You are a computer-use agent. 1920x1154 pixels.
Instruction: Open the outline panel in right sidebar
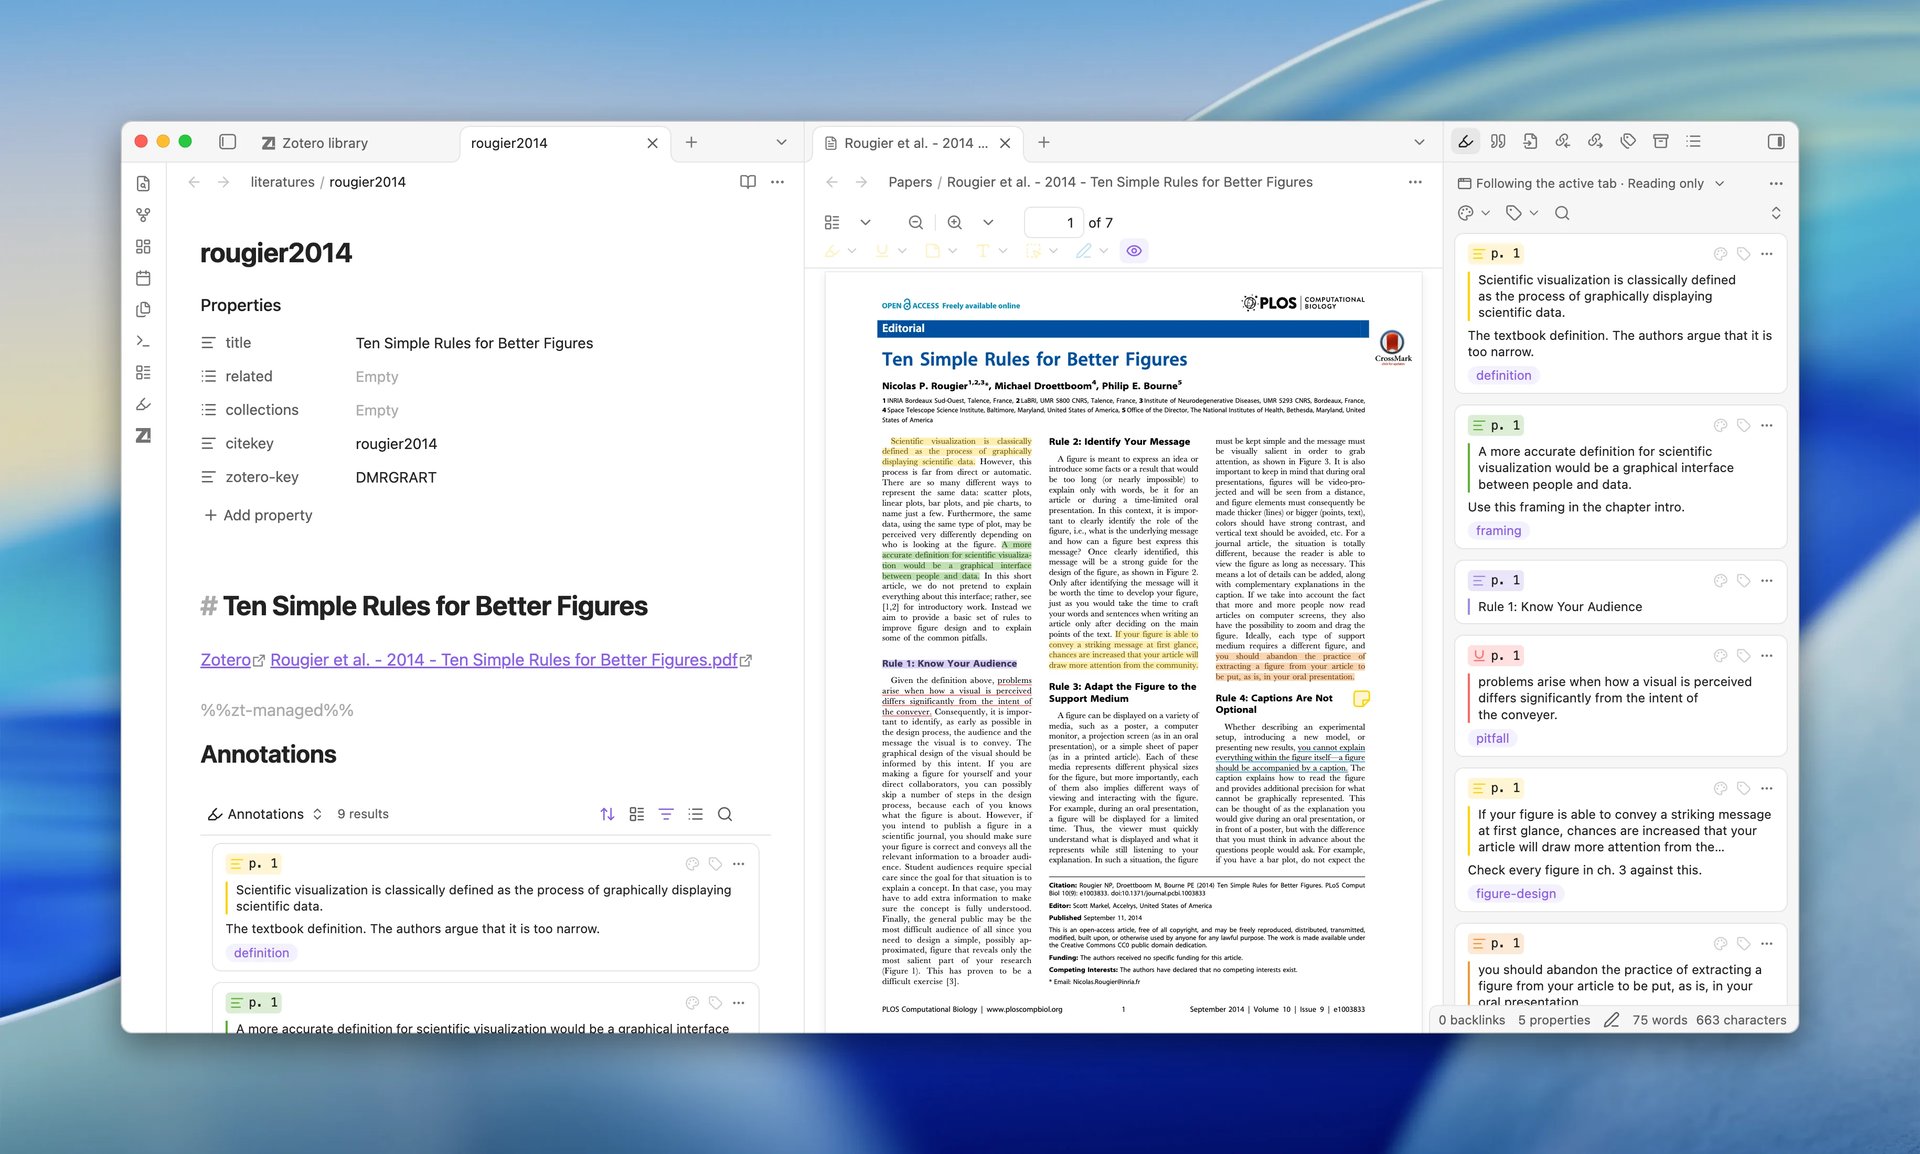point(1693,142)
